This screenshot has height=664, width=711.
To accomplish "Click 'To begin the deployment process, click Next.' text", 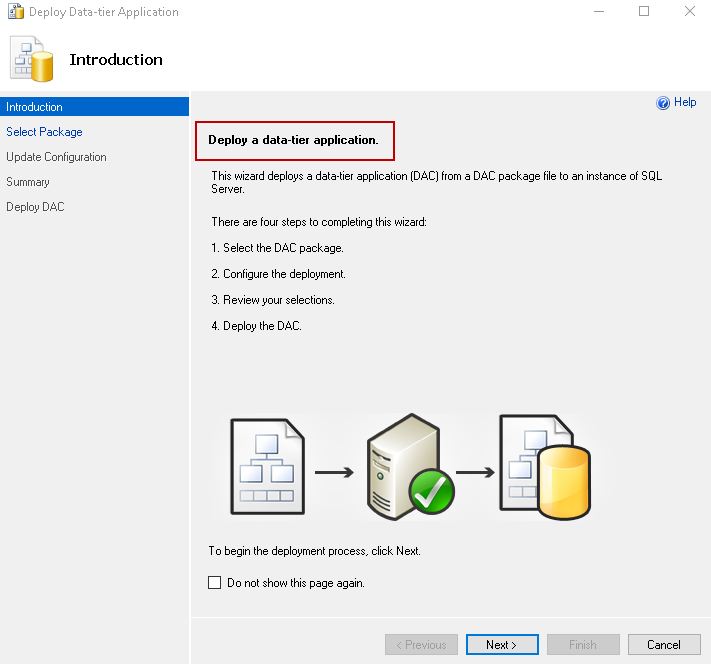I will tap(314, 551).
